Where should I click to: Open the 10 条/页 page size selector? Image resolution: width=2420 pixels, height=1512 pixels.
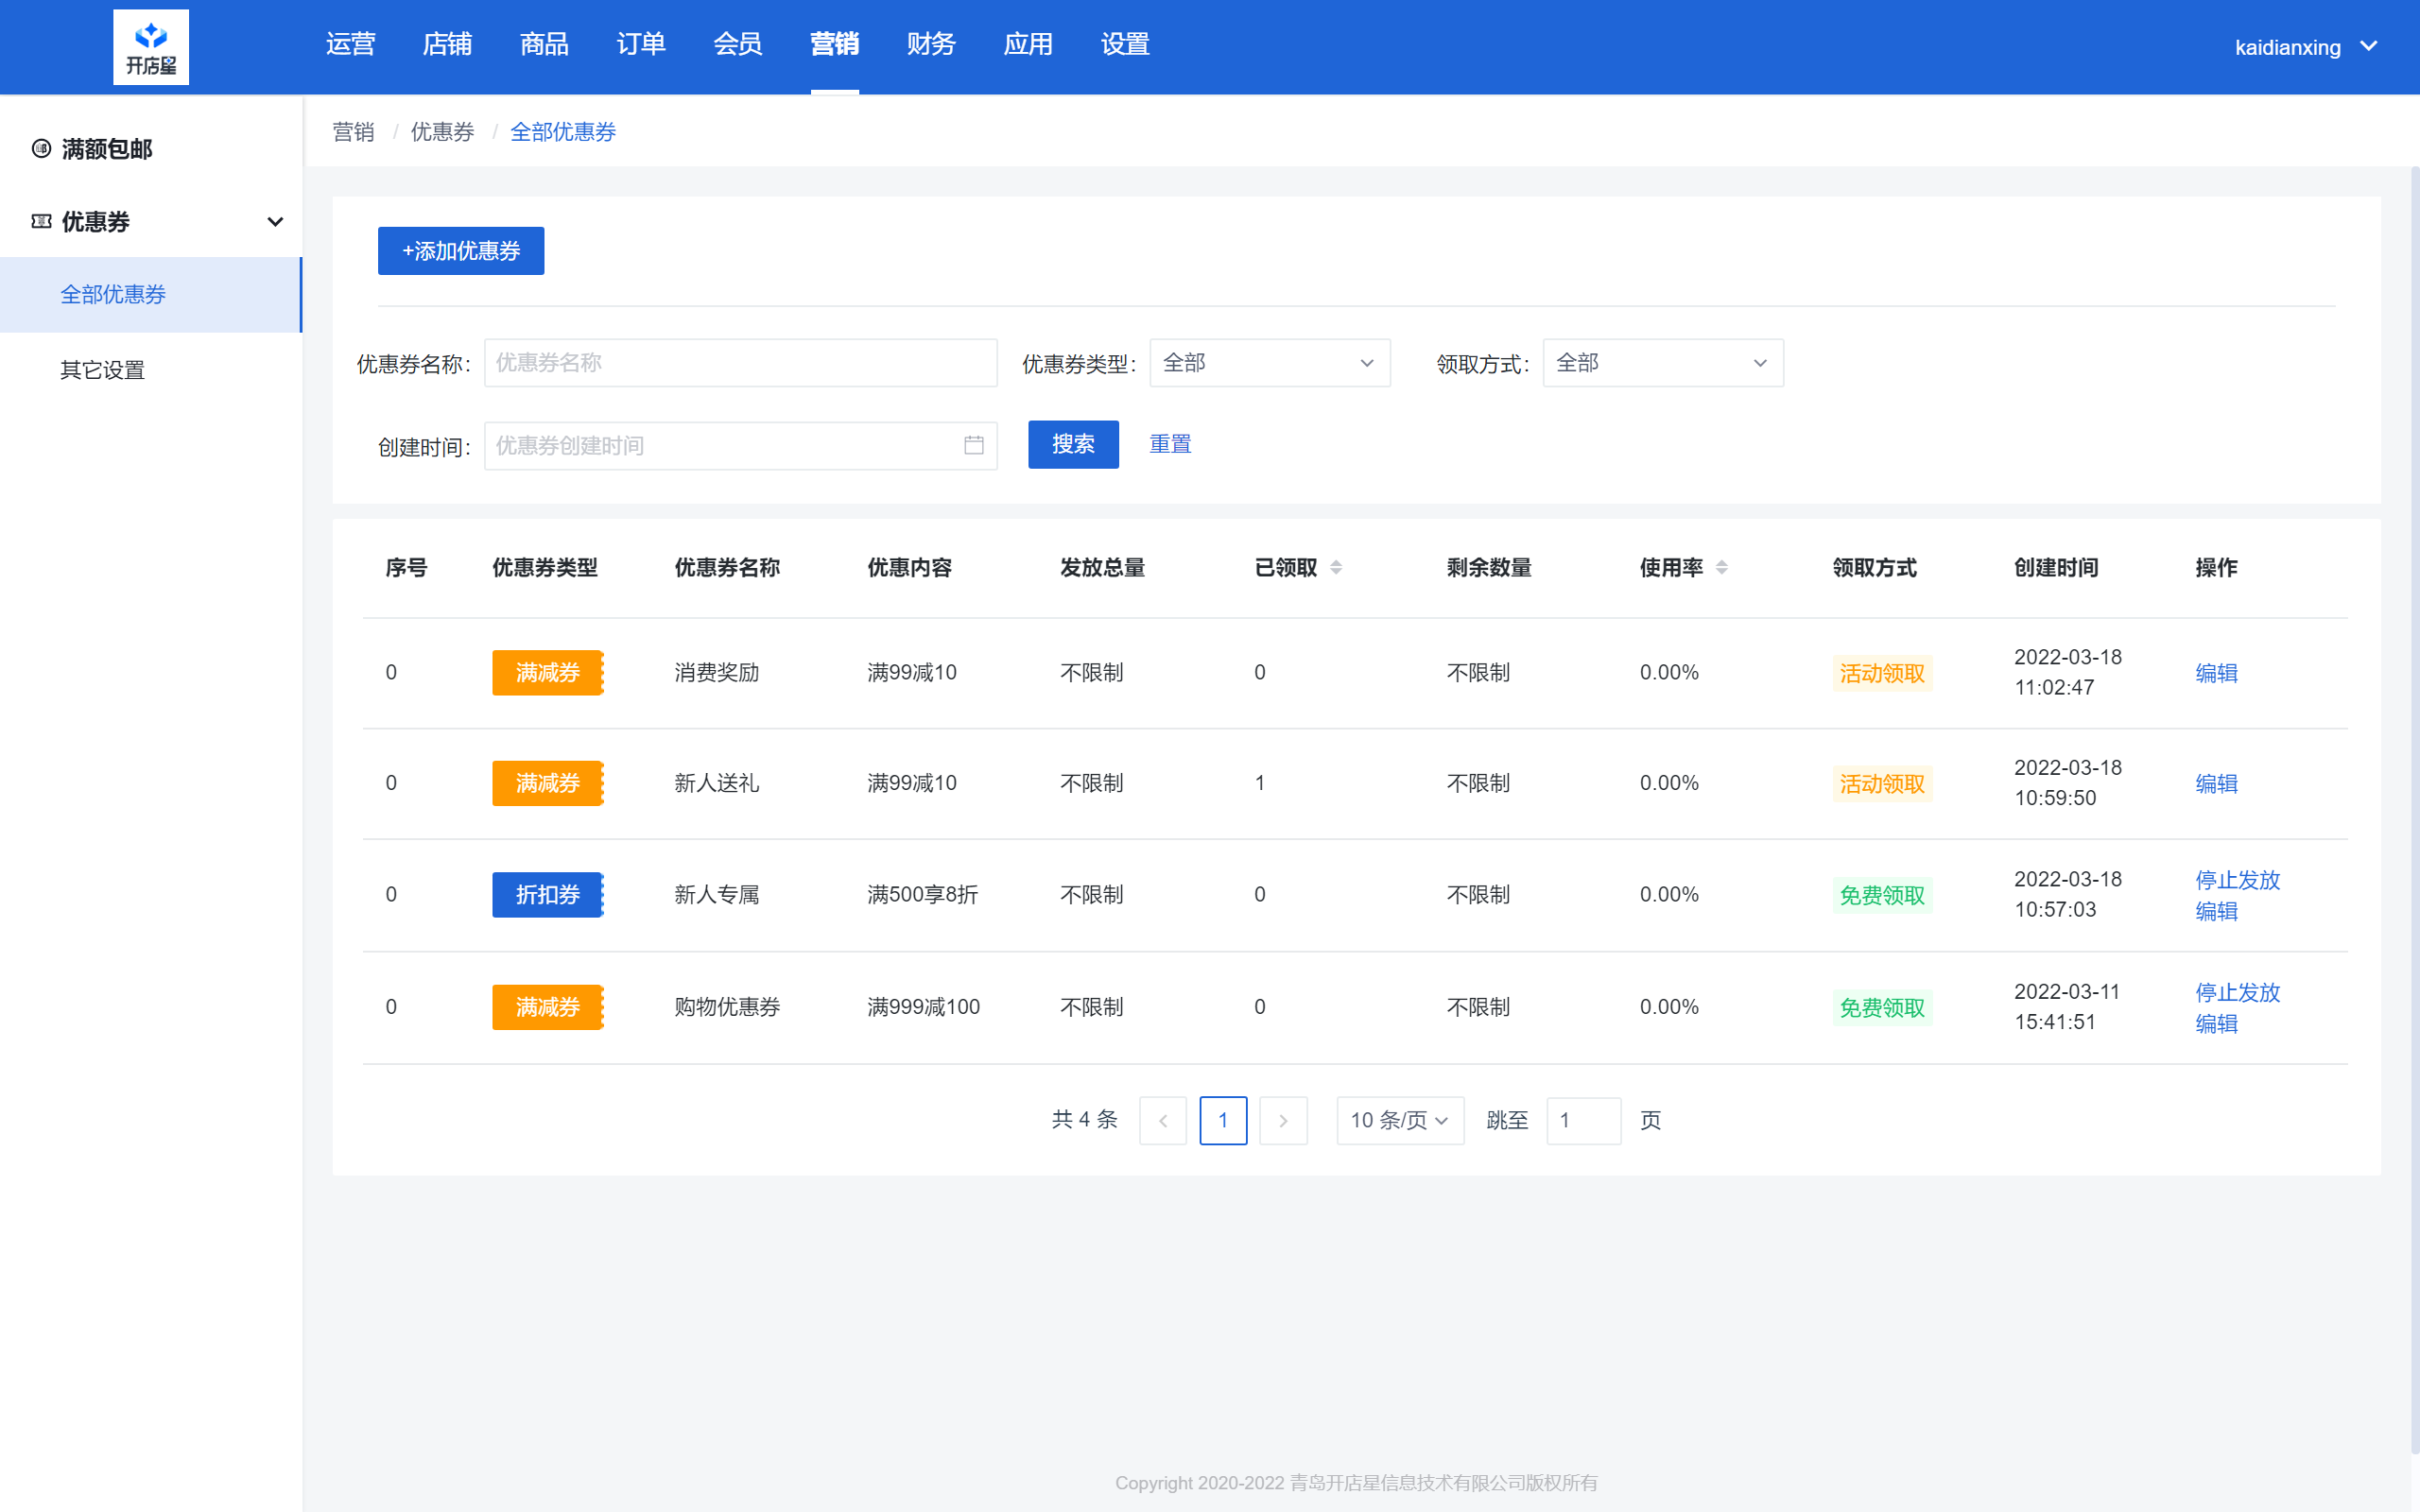click(1399, 1120)
